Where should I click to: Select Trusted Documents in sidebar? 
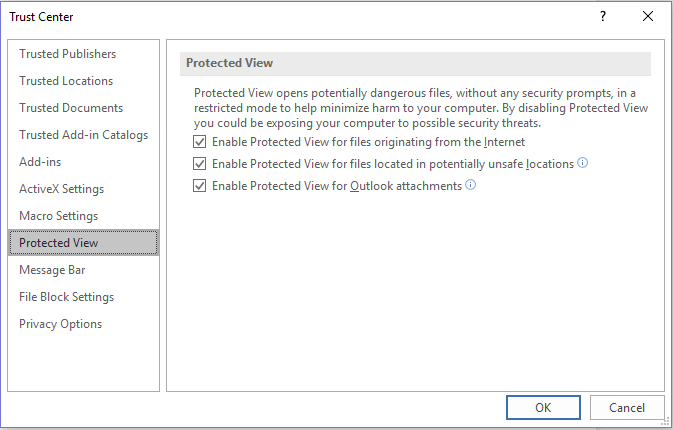click(x=71, y=108)
